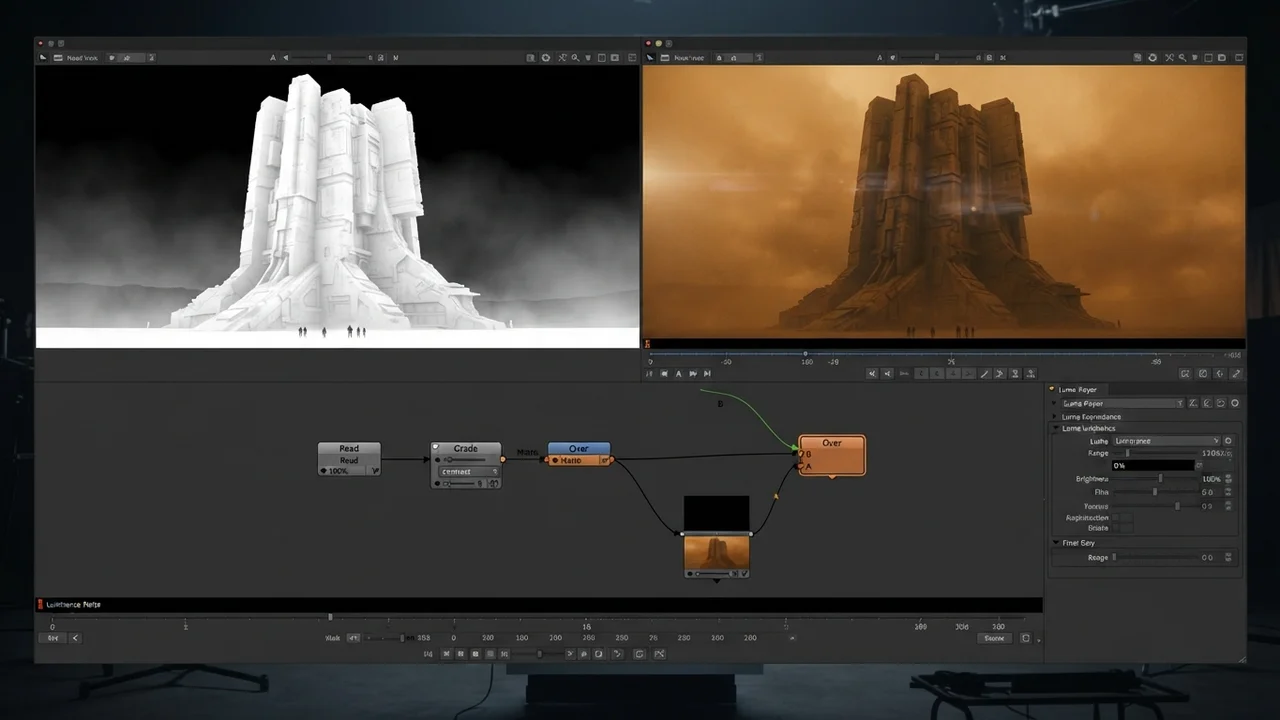Click the step-forward button under right viewer
Screen dimensions: 1280x720
[x=692, y=373]
